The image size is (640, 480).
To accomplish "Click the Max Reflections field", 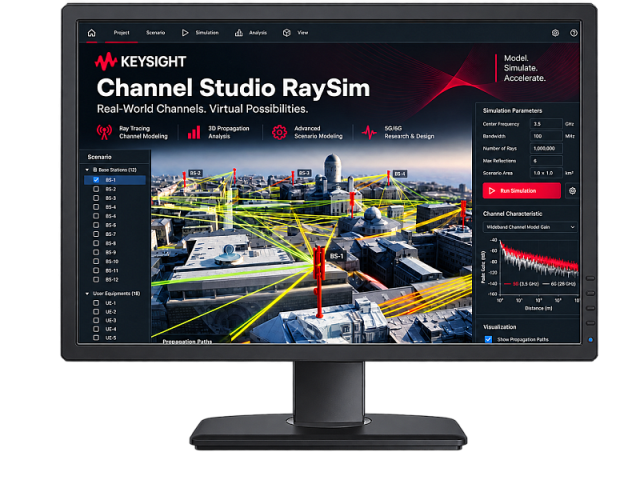I will coord(546,160).
